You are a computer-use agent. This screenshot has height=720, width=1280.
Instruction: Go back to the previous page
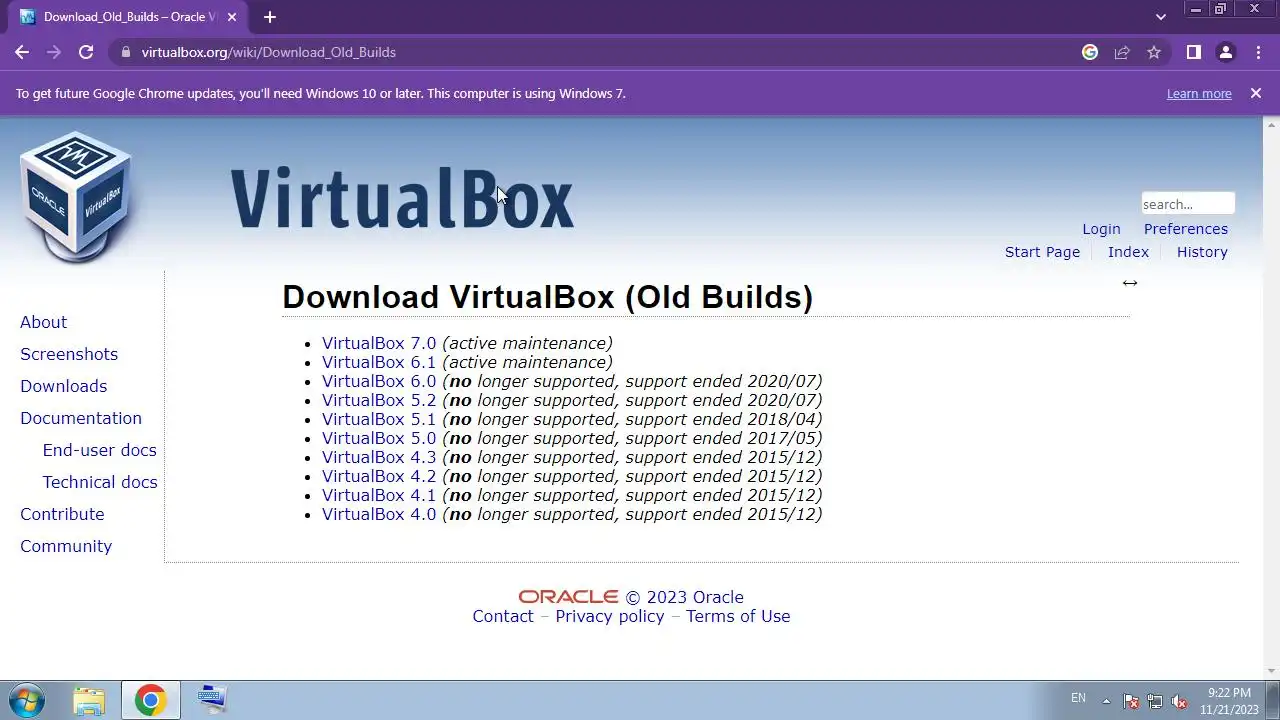pyautogui.click(x=22, y=52)
